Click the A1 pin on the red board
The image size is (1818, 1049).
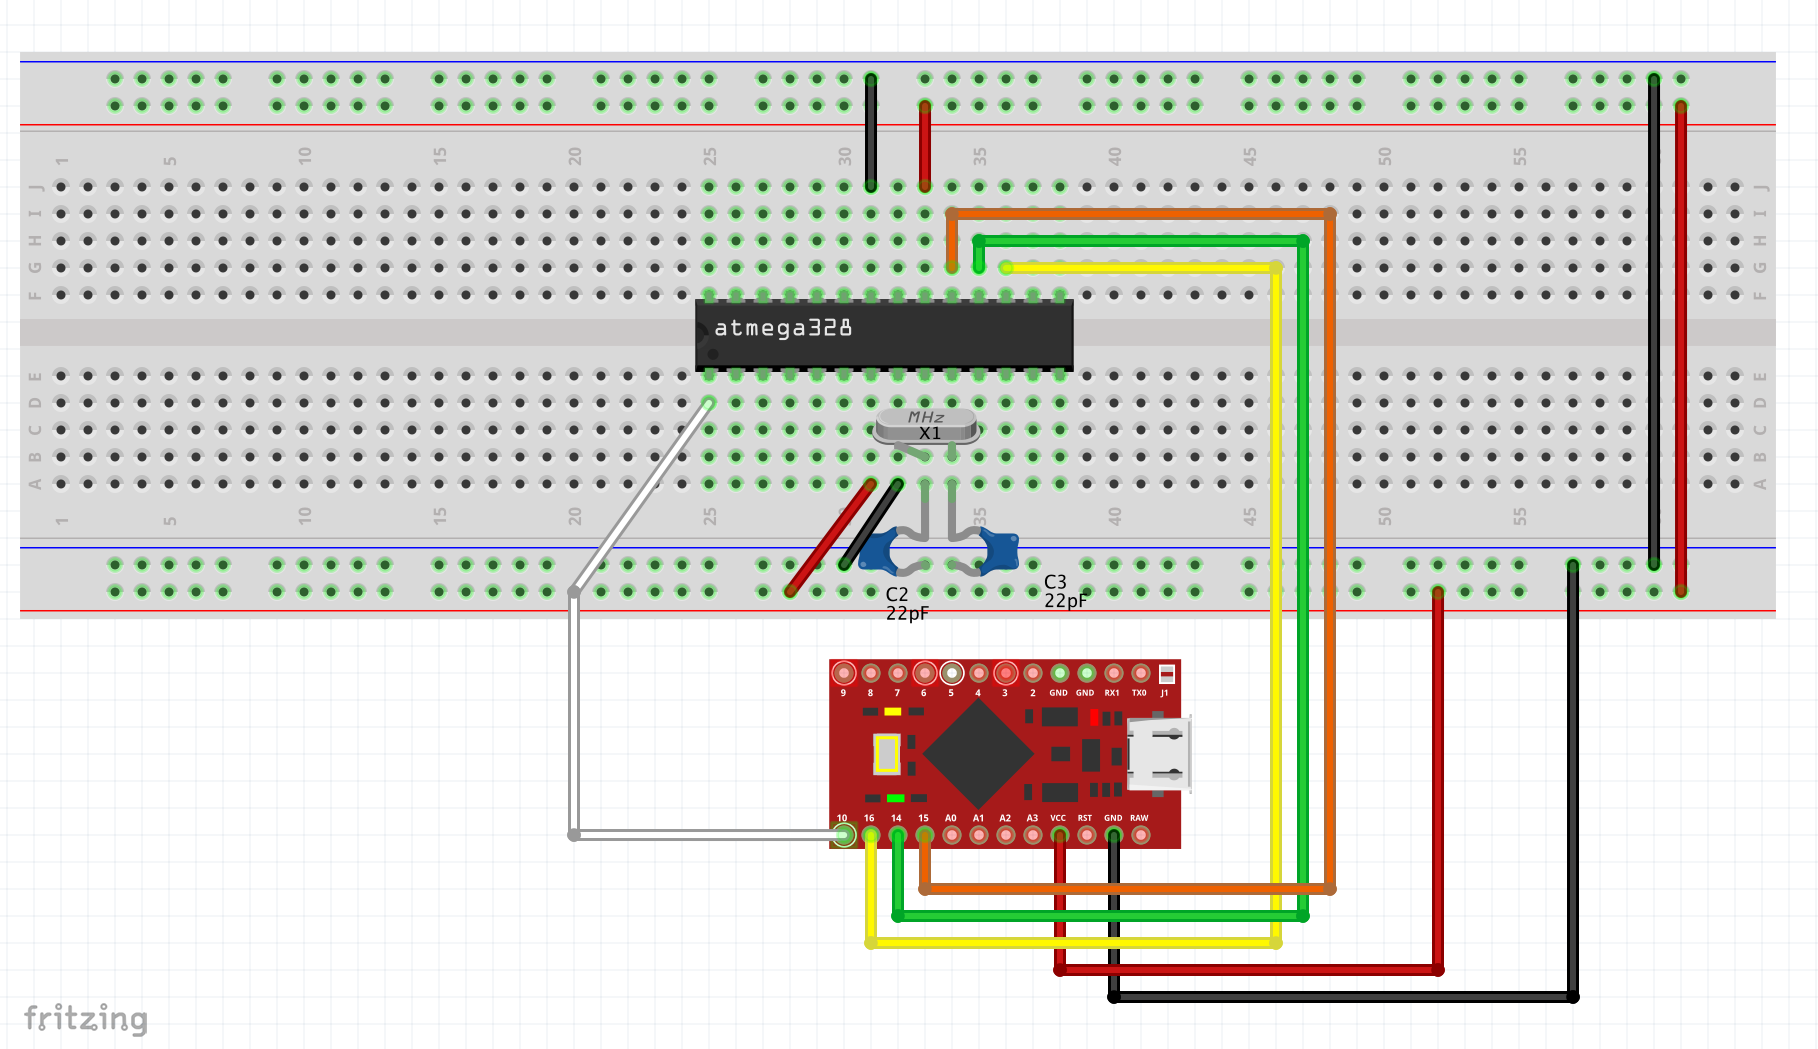979,835
